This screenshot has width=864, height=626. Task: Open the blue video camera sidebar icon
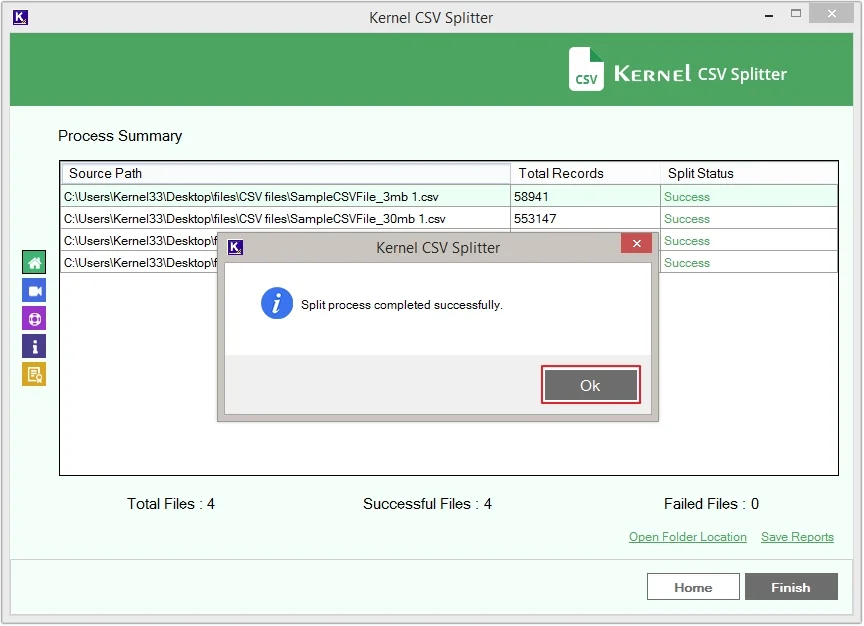[x=34, y=291]
